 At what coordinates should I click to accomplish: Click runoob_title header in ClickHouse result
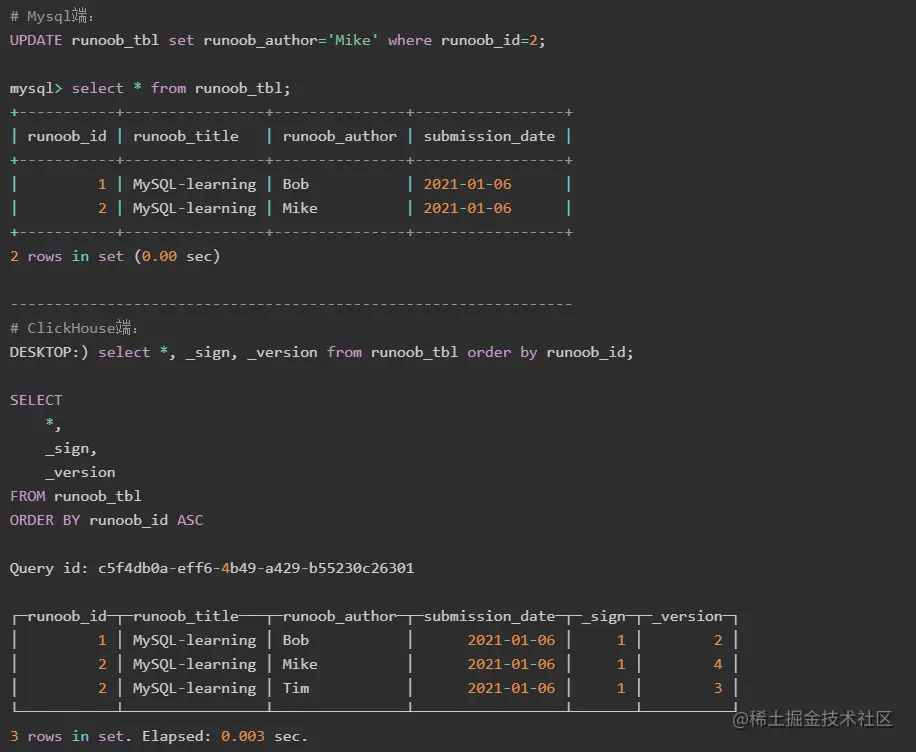coord(186,616)
